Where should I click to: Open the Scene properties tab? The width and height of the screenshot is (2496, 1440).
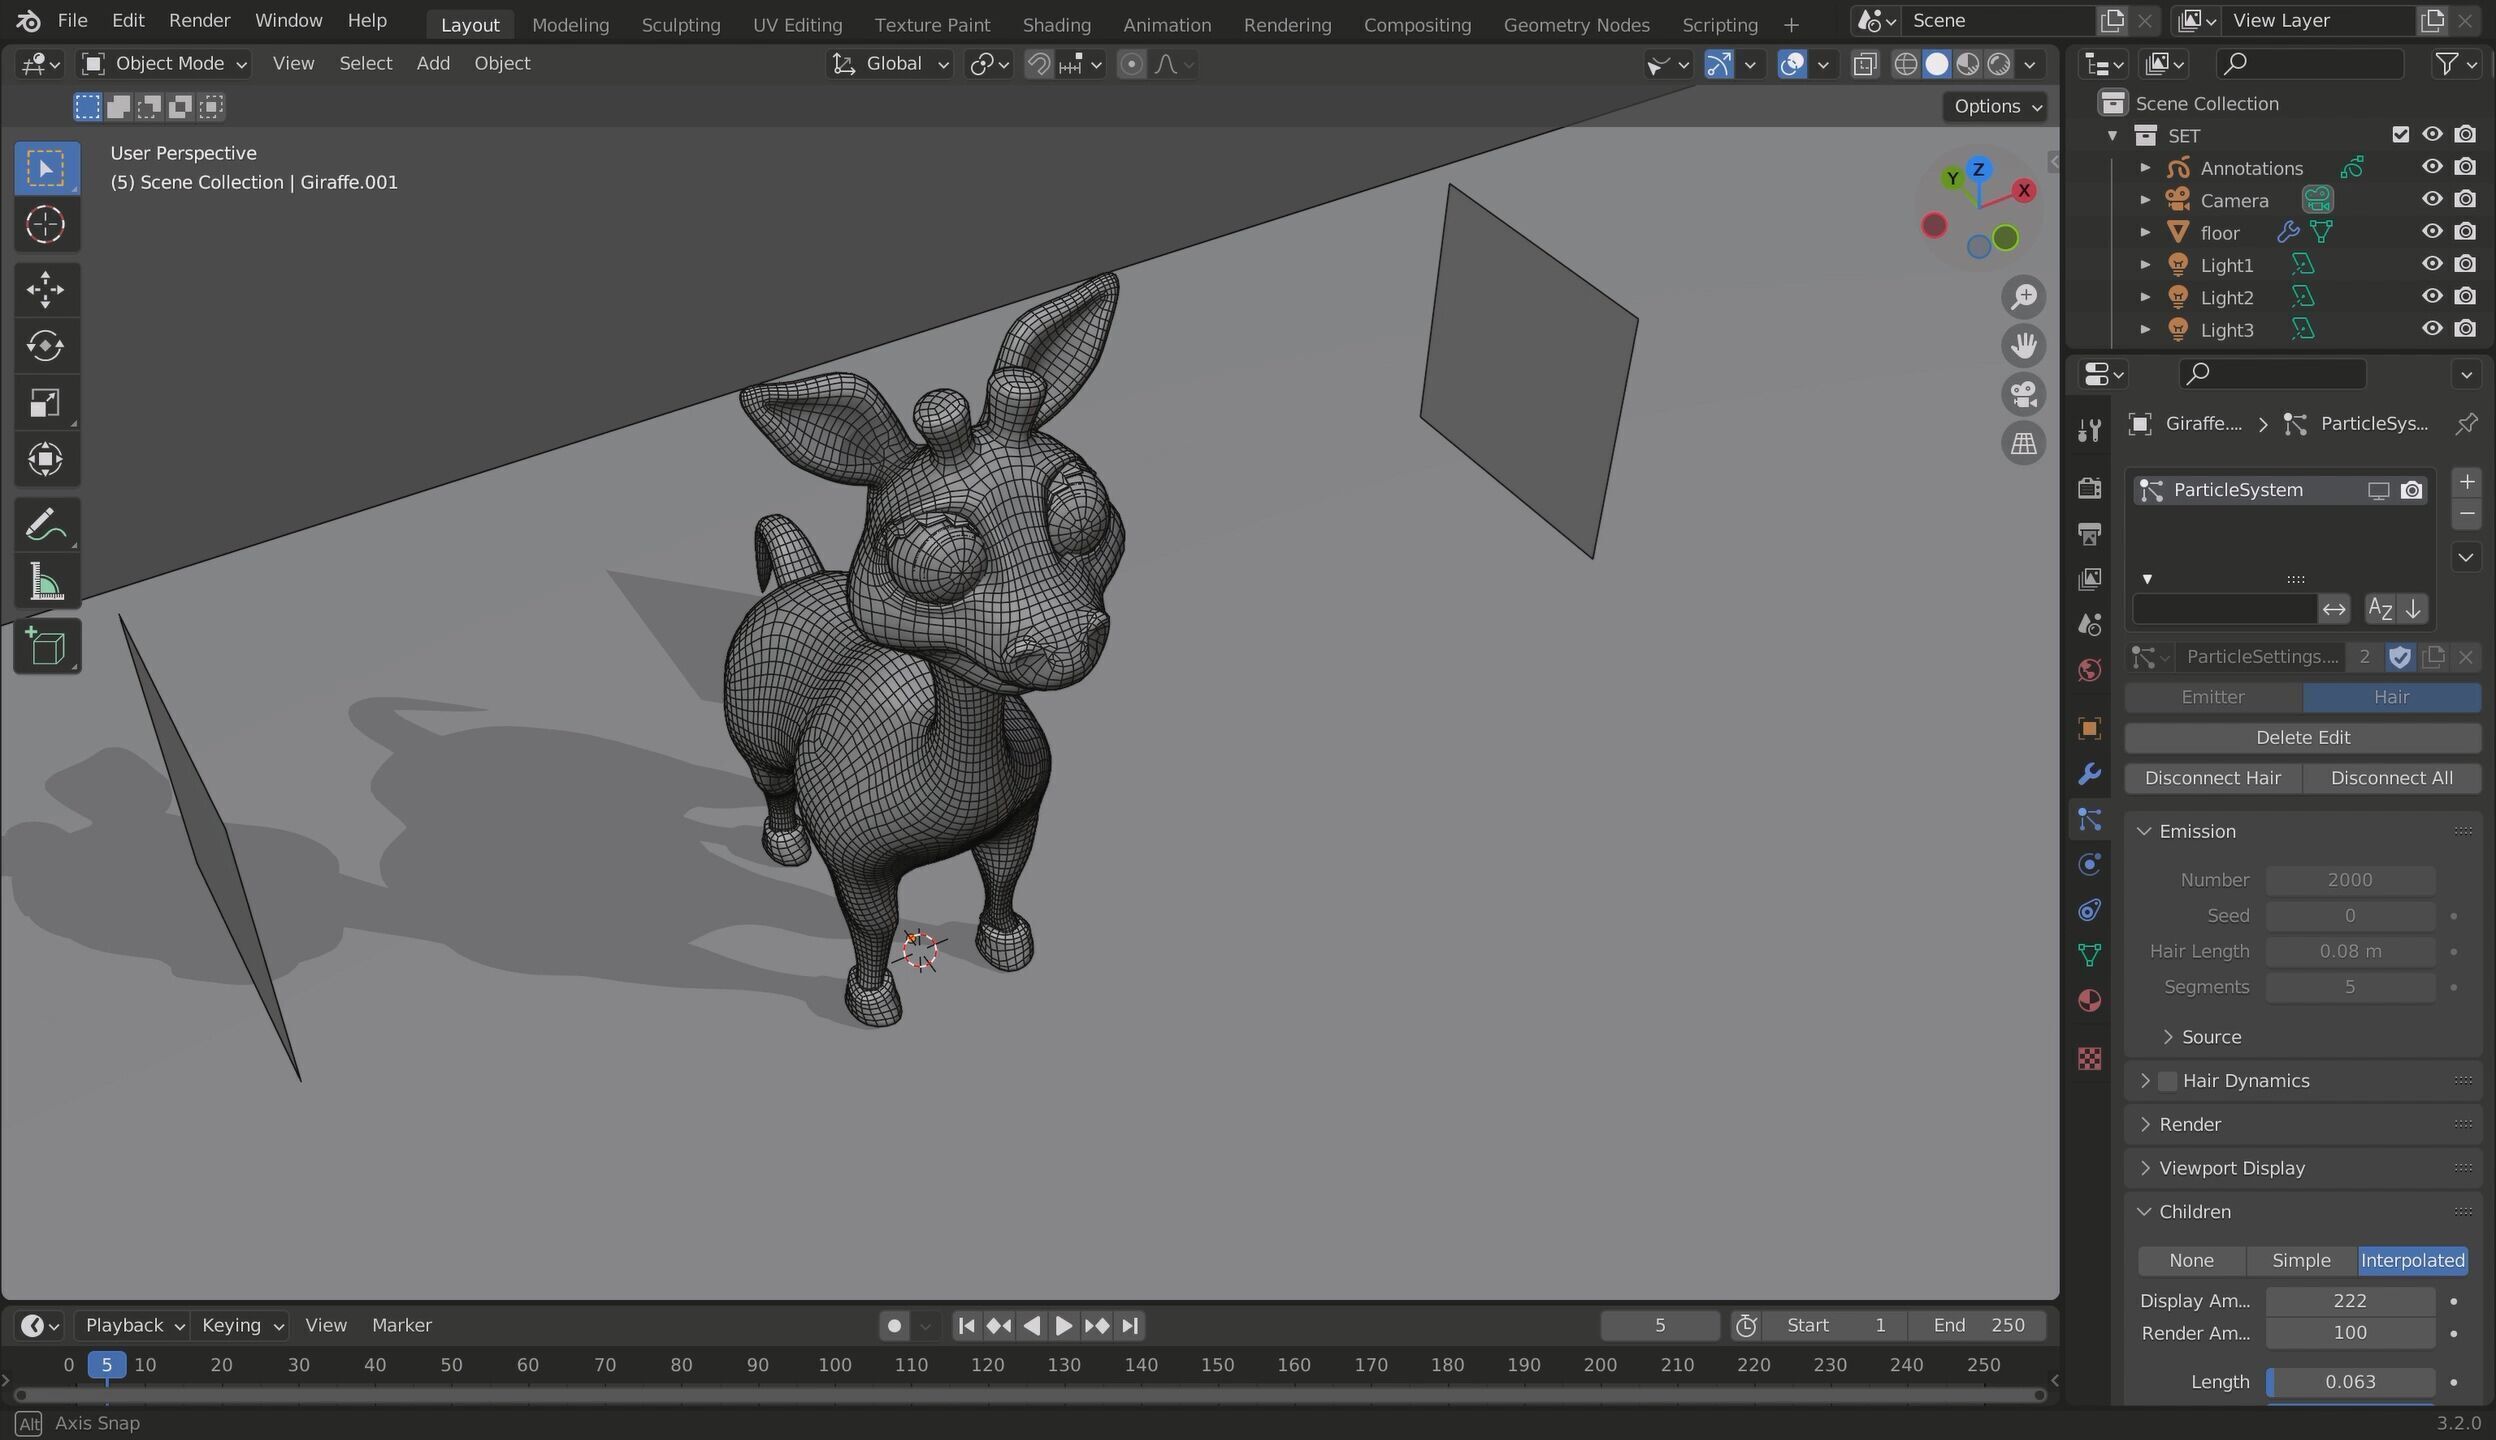(2089, 625)
